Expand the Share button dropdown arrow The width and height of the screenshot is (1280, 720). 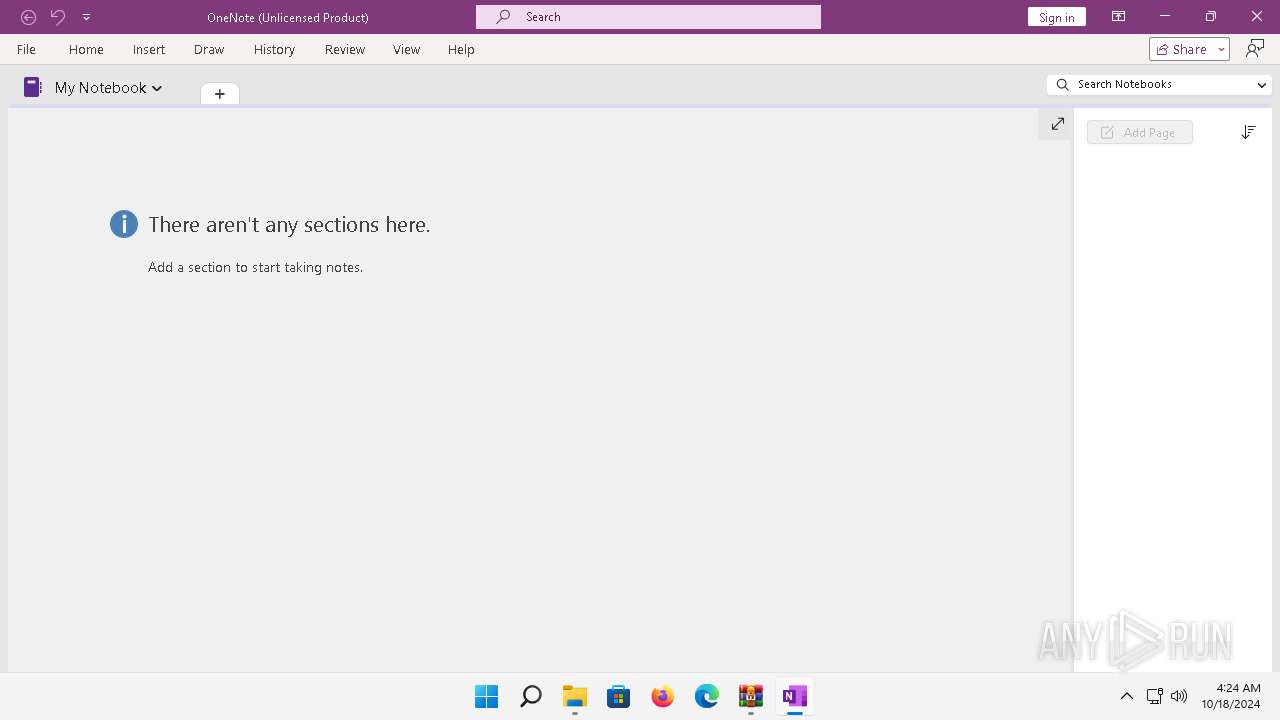pyautogui.click(x=1221, y=49)
